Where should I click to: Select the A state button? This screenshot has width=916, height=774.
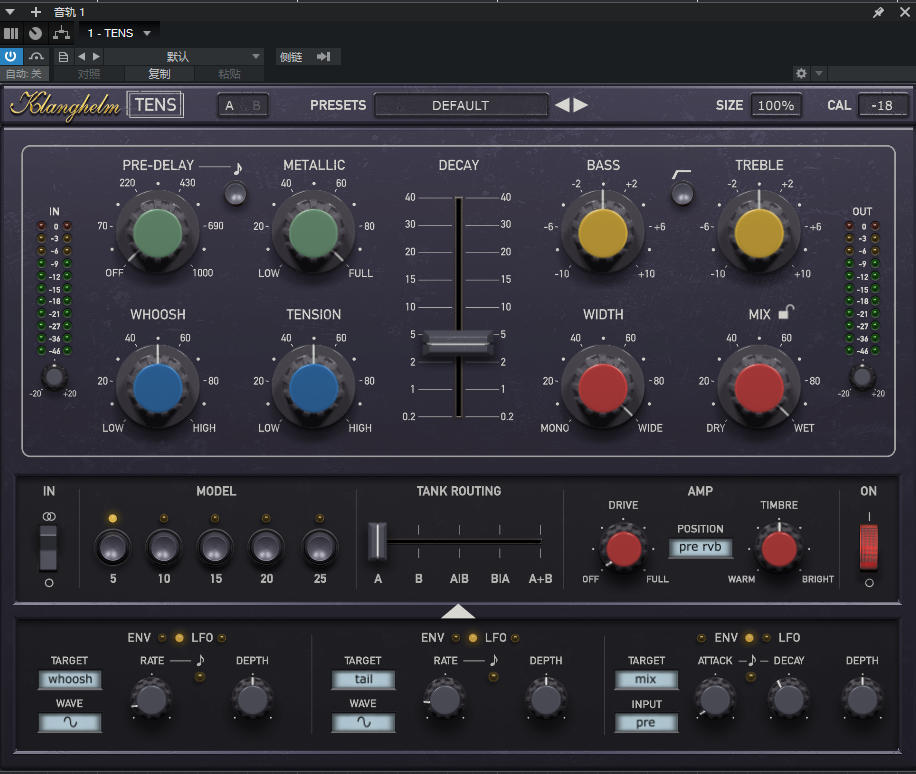coord(230,106)
